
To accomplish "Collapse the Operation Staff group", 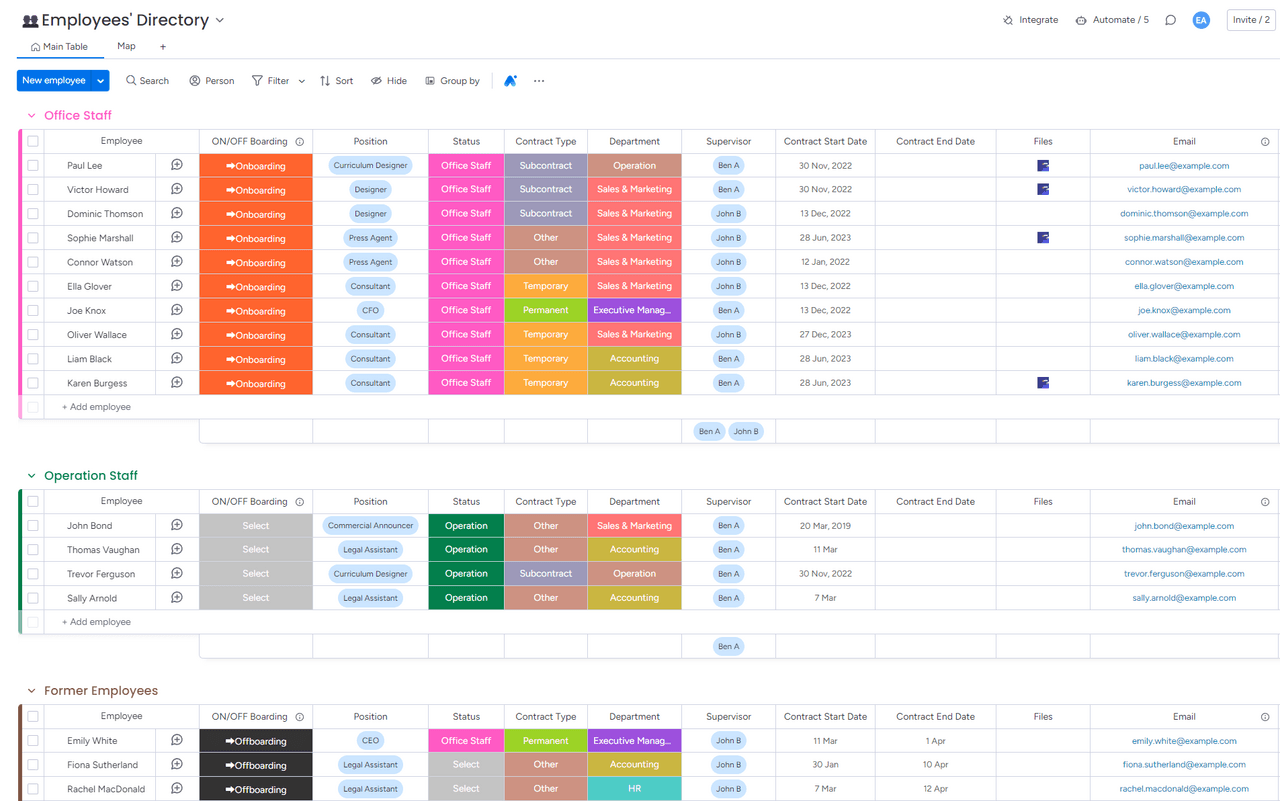I will point(31,476).
